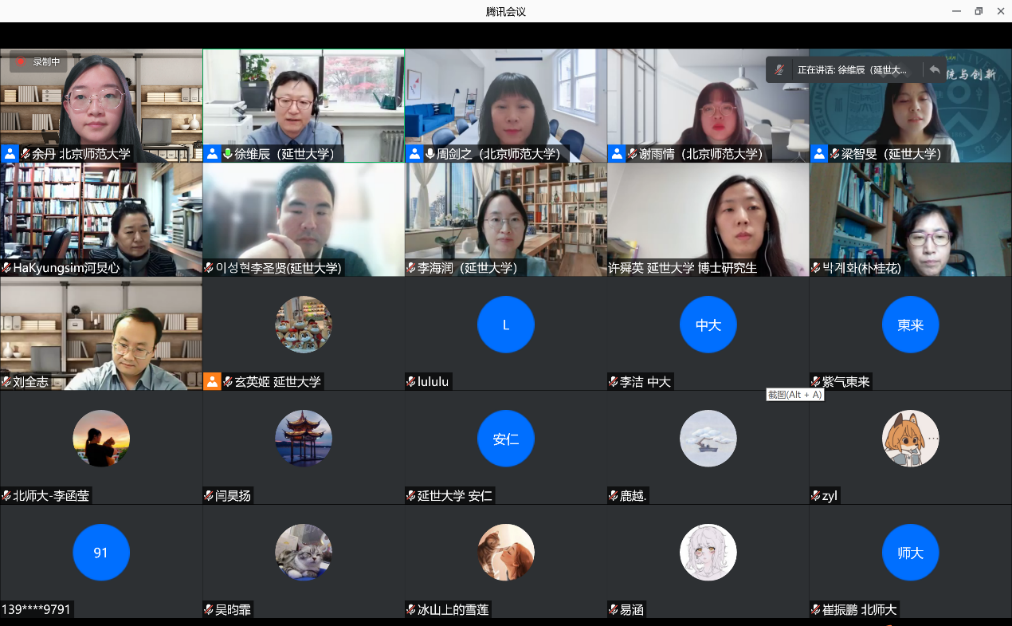Restore the 腾讯会议 window size
Viewport: 1012px width, 626px height.
[x=978, y=11]
